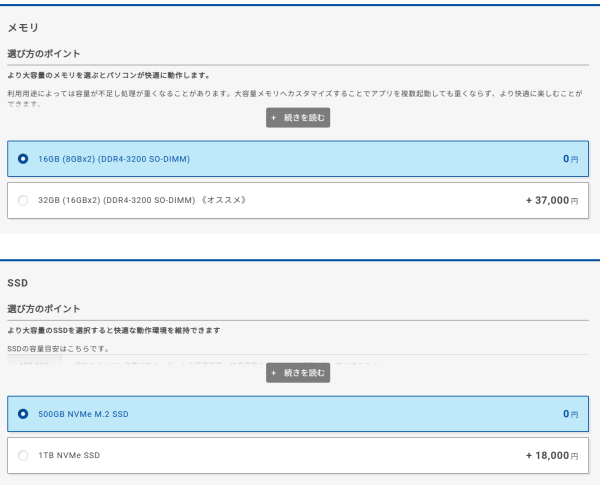Click 選び方のポイント heading under SSD

tap(44, 308)
